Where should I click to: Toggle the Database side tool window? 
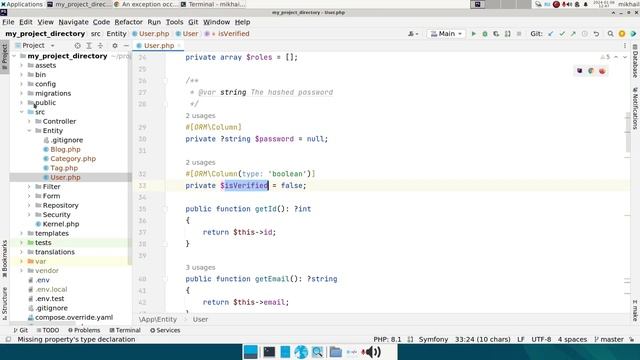[635, 61]
